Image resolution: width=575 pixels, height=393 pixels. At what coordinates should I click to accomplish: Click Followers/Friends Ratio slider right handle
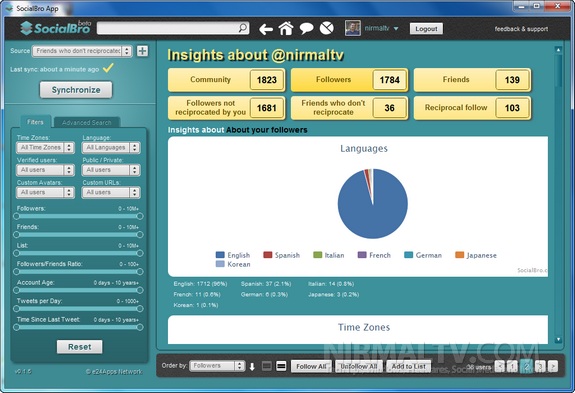(x=140, y=272)
